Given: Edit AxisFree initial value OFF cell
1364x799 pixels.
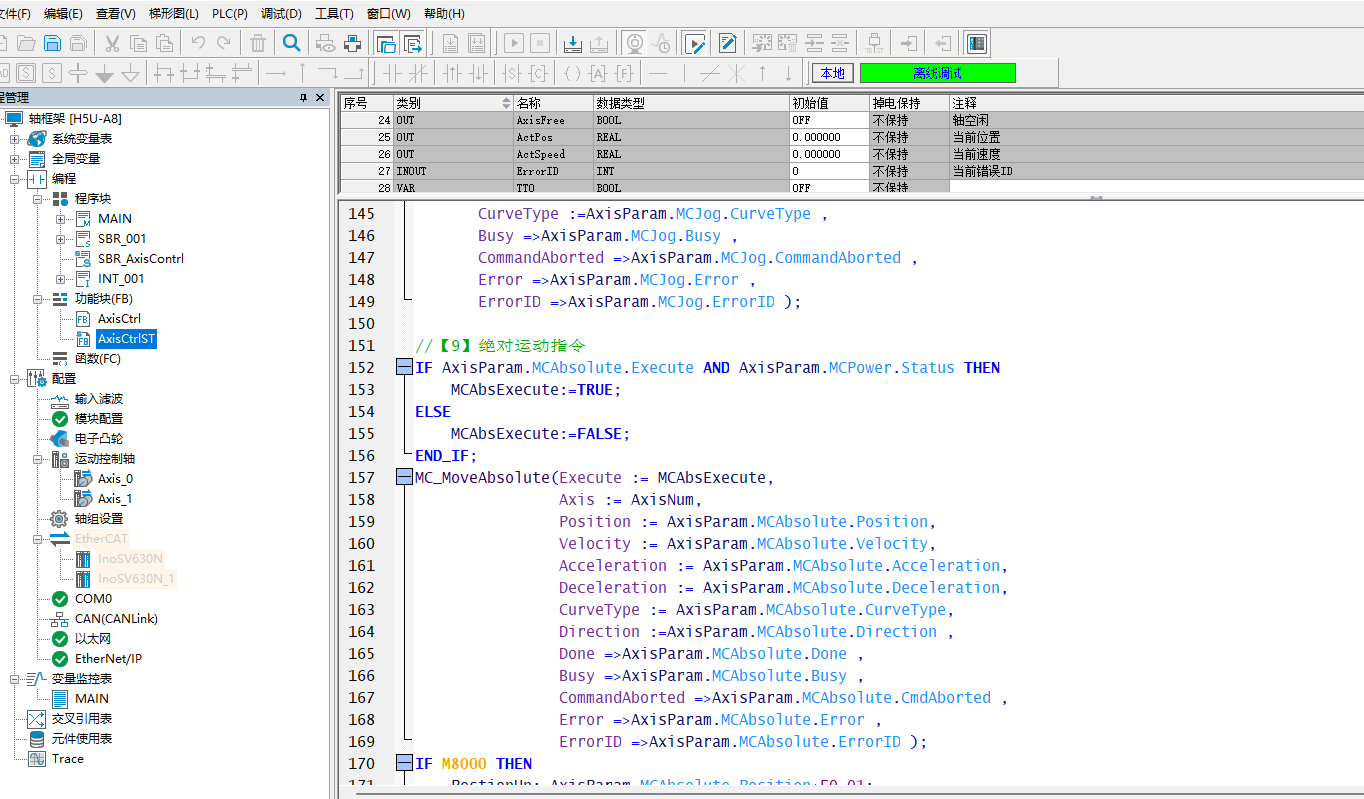Looking at the screenshot, I should tap(829, 120).
